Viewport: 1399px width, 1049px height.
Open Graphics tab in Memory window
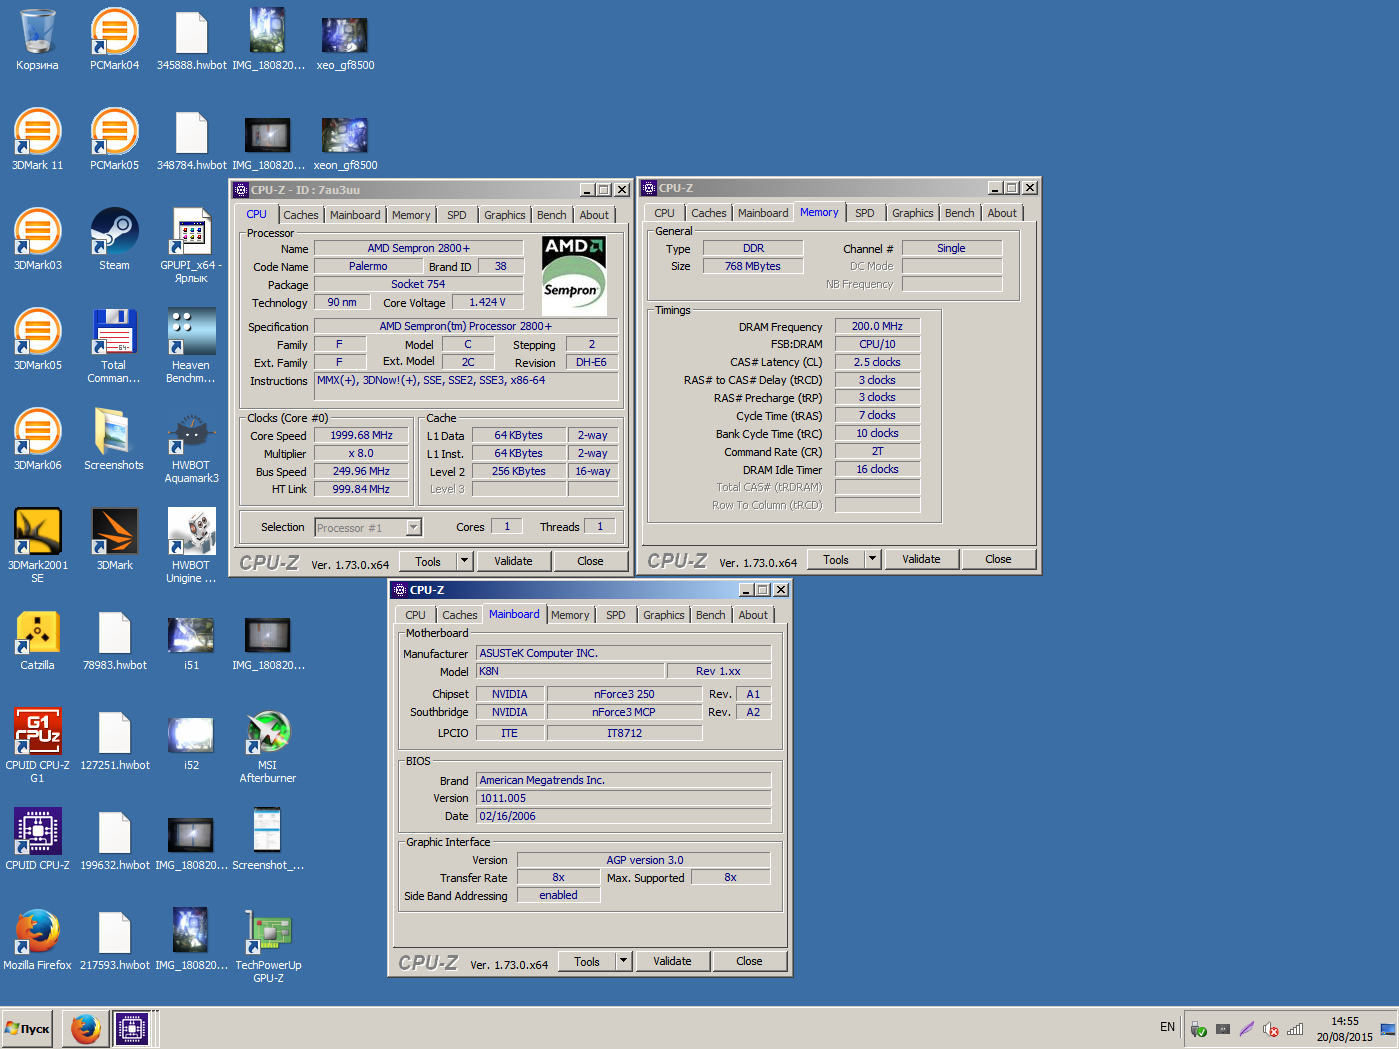pyautogui.click(x=912, y=213)
